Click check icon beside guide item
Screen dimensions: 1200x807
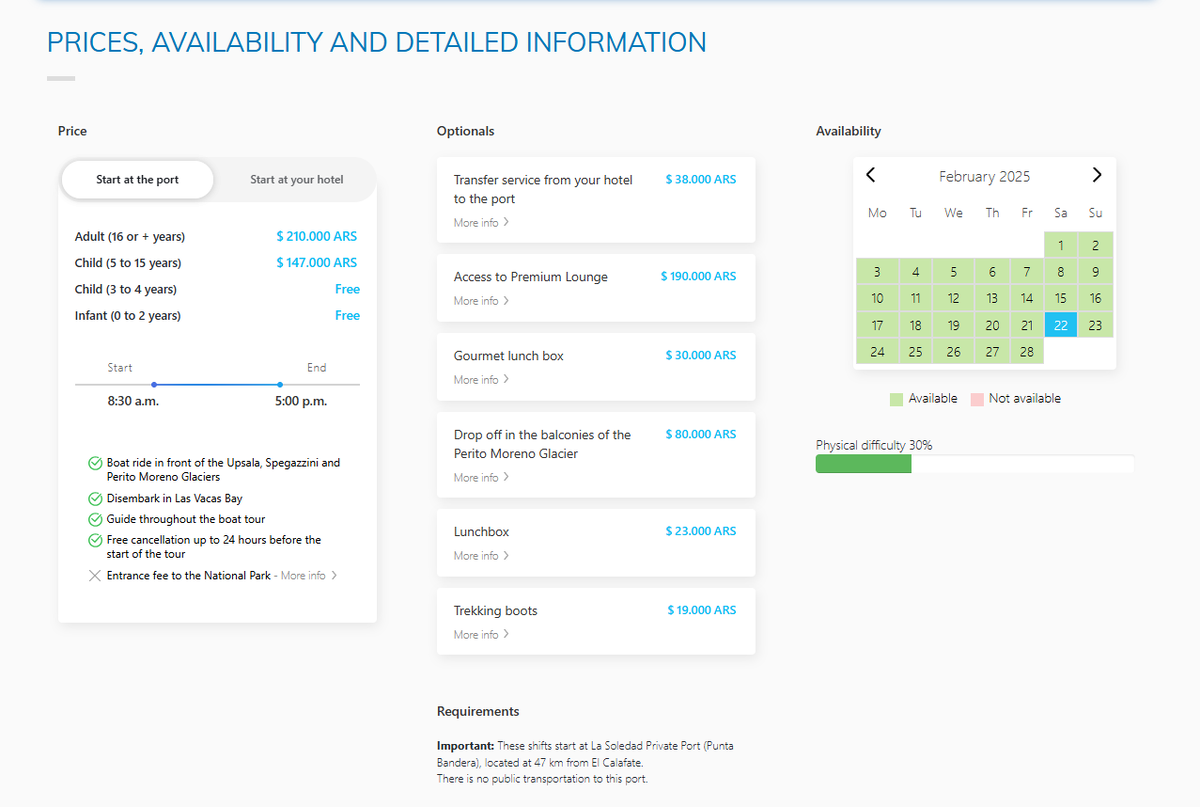click(x=95, y=519)
